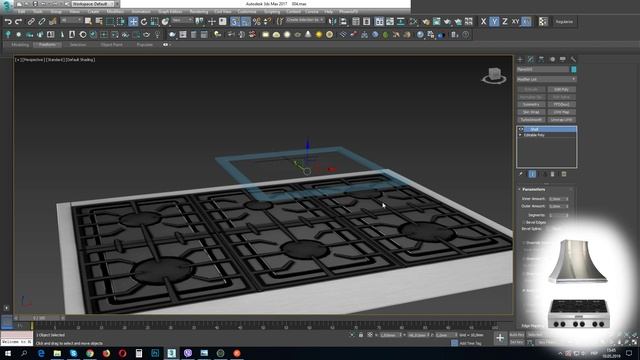Open the Edit menu

coord(21,12)
